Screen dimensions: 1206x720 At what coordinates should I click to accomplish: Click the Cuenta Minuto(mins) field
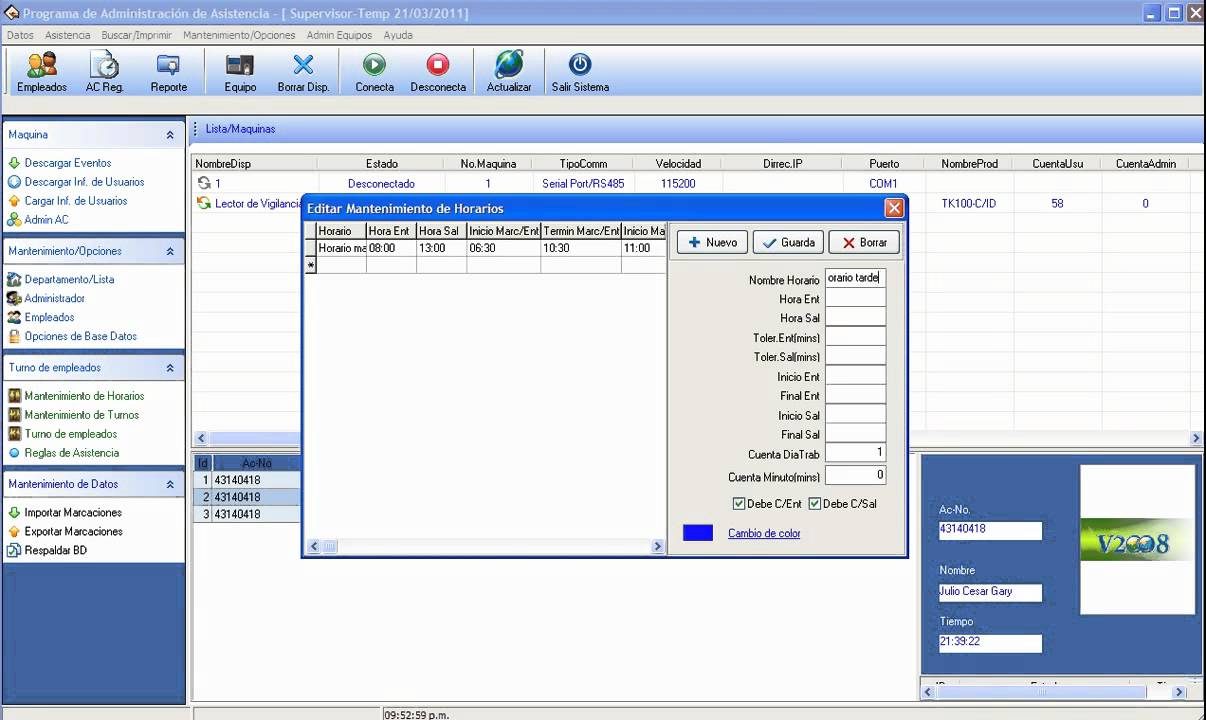855,475
